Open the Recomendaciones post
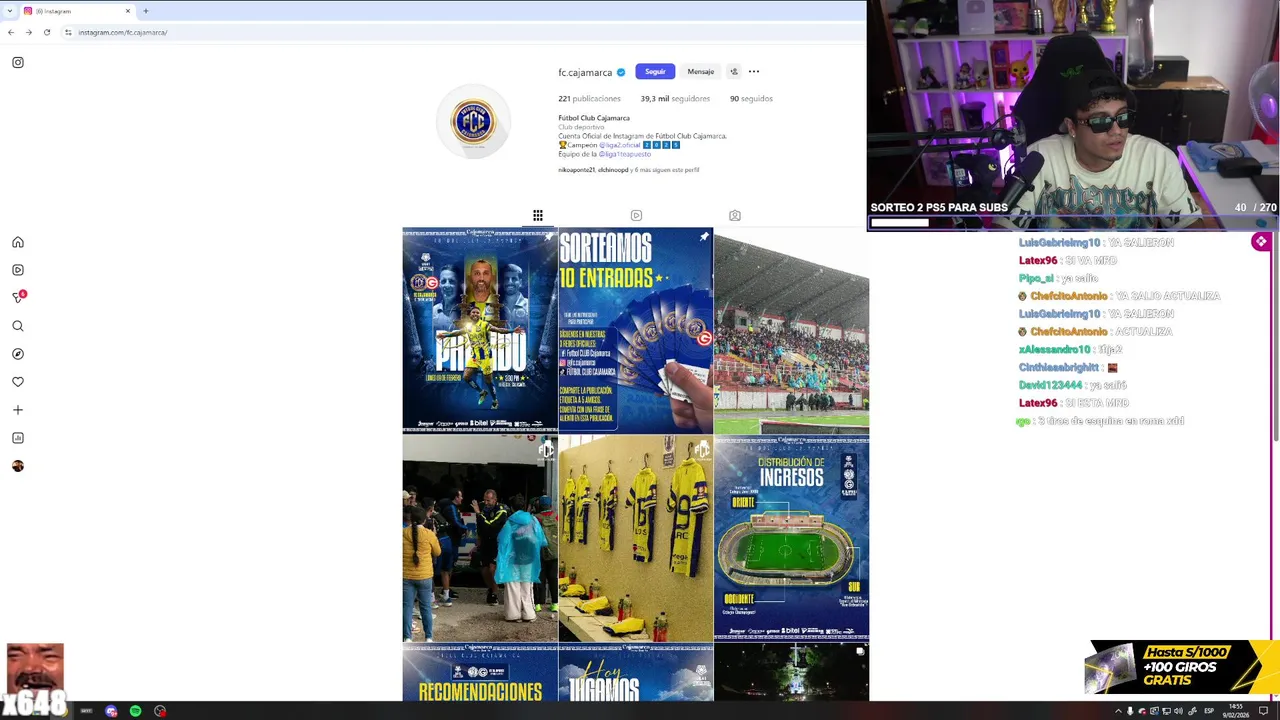1280x720 pixels. pyautogui.click(x=480, y=672)
